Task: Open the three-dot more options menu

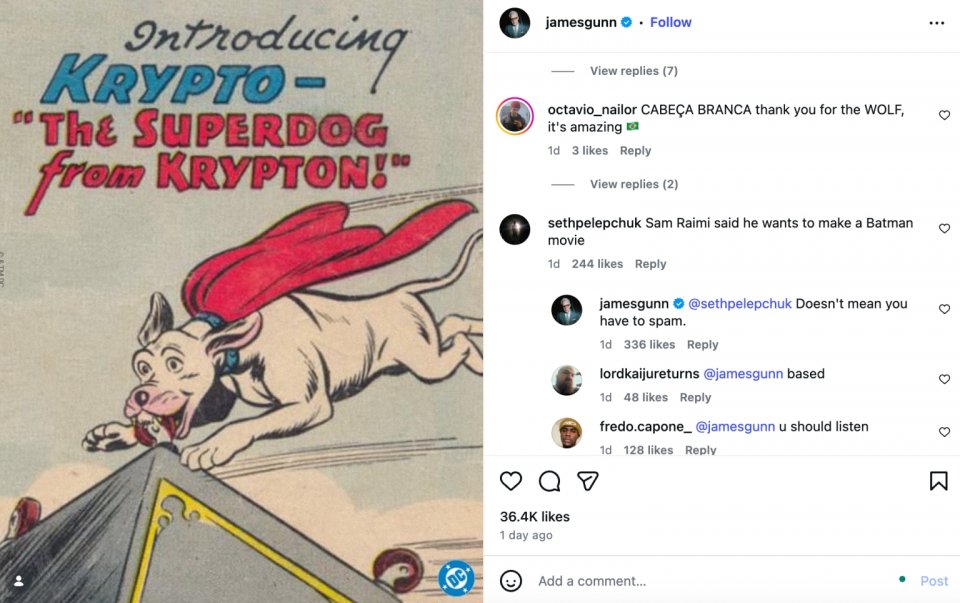Action: click(936, 23)
